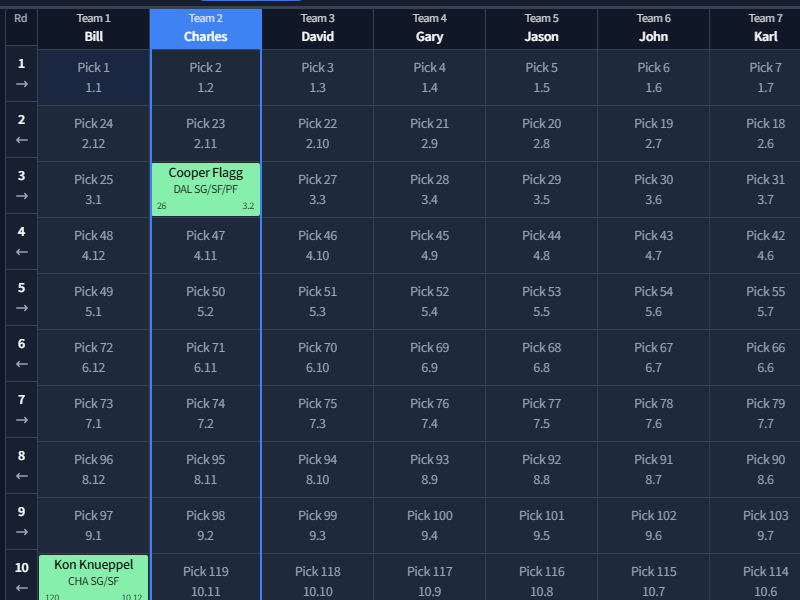
Task: Click Pick 49 slot 5.1
Action: (93, 302)
